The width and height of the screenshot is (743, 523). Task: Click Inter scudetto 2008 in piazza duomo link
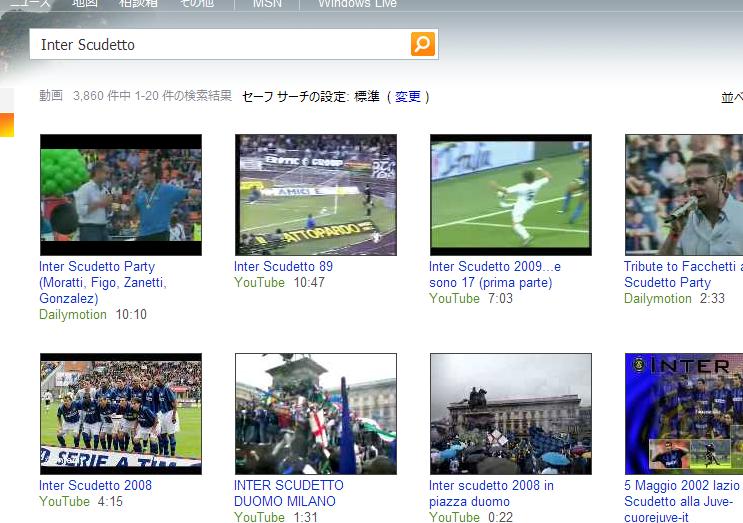coord(491,493)
